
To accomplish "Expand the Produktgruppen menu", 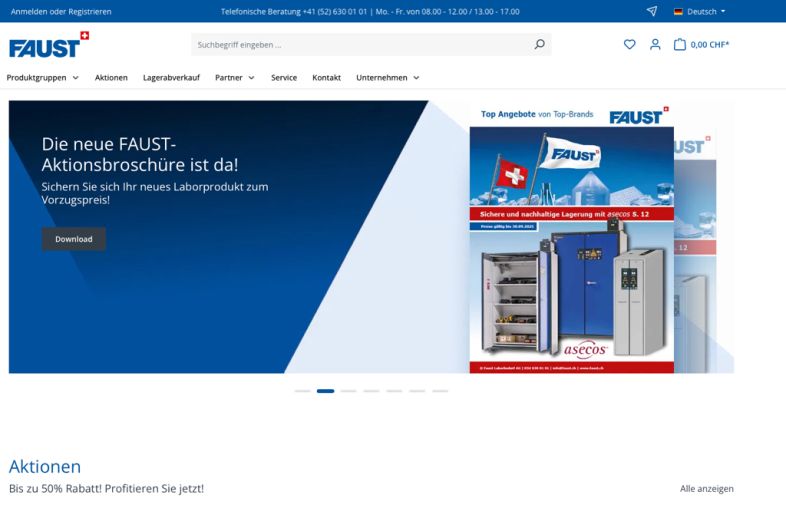I will (43, 77).
